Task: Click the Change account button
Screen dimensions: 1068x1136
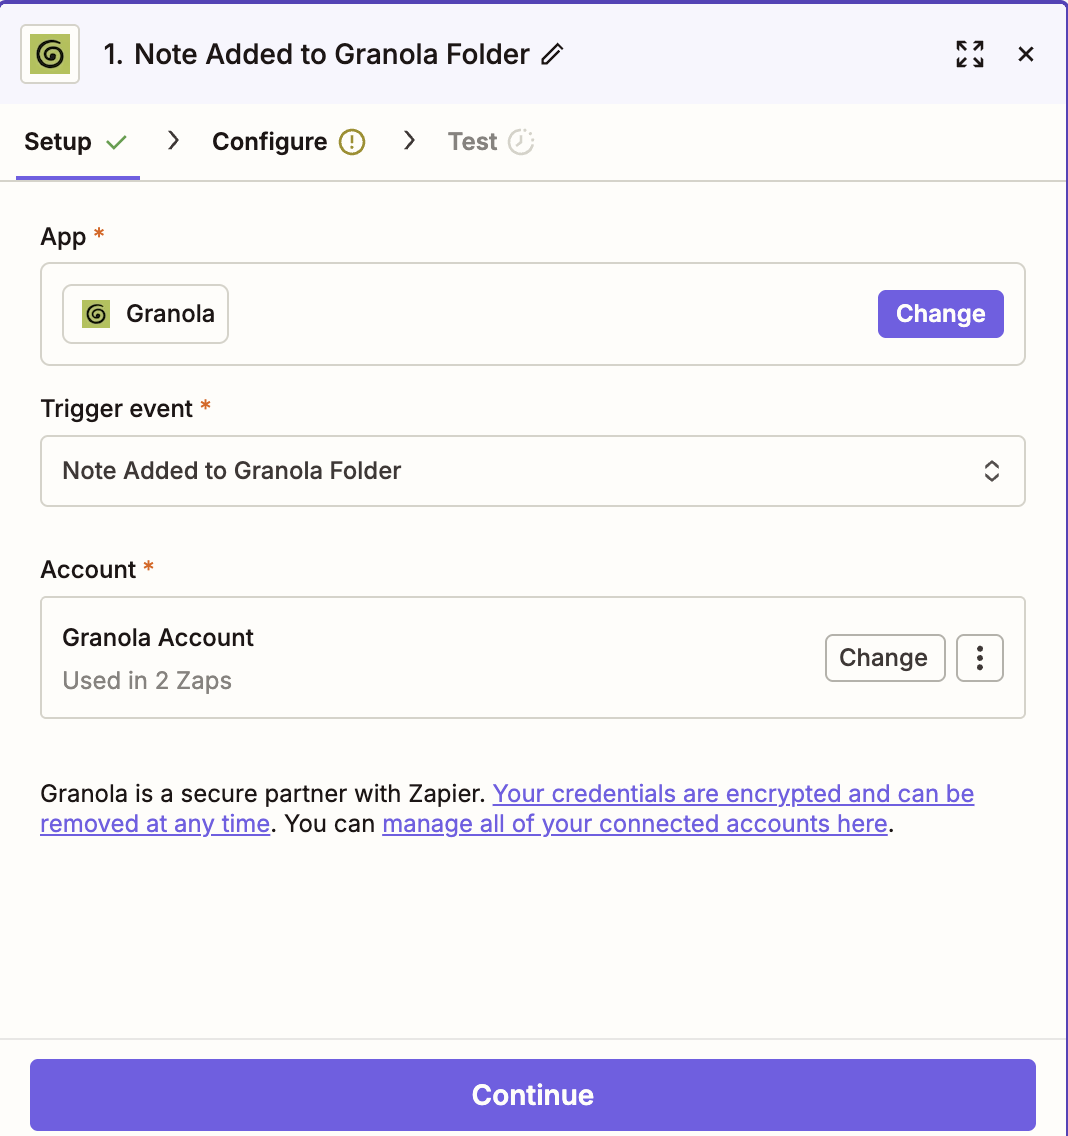Action: pyautogui.click(x=885, y=658)
